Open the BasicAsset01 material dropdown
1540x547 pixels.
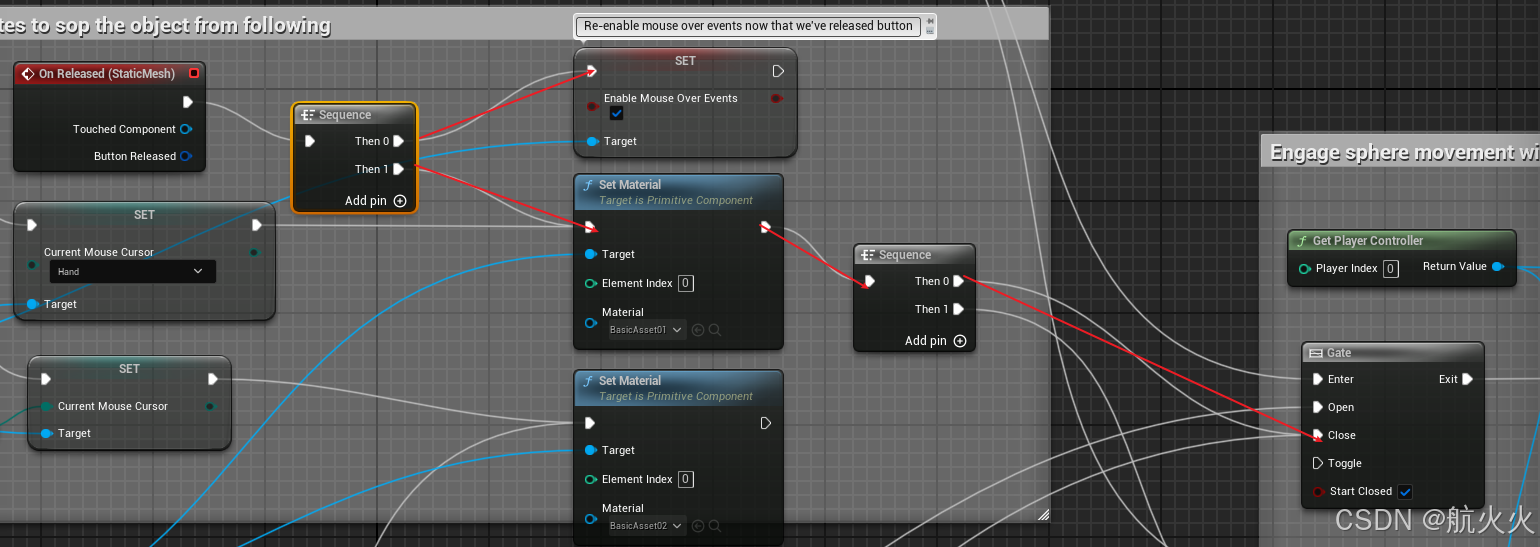click(x=647, y=330)
